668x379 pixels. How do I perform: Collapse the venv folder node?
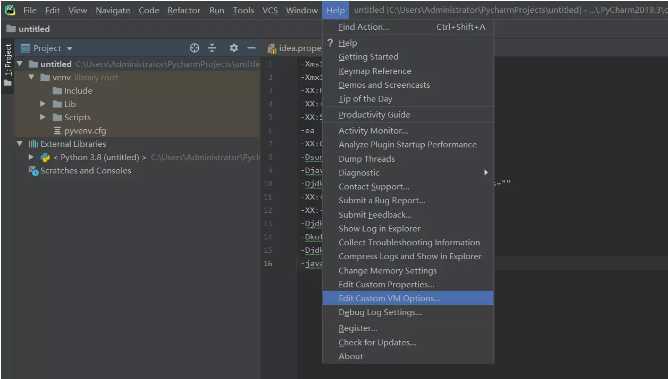coord(32,77)
